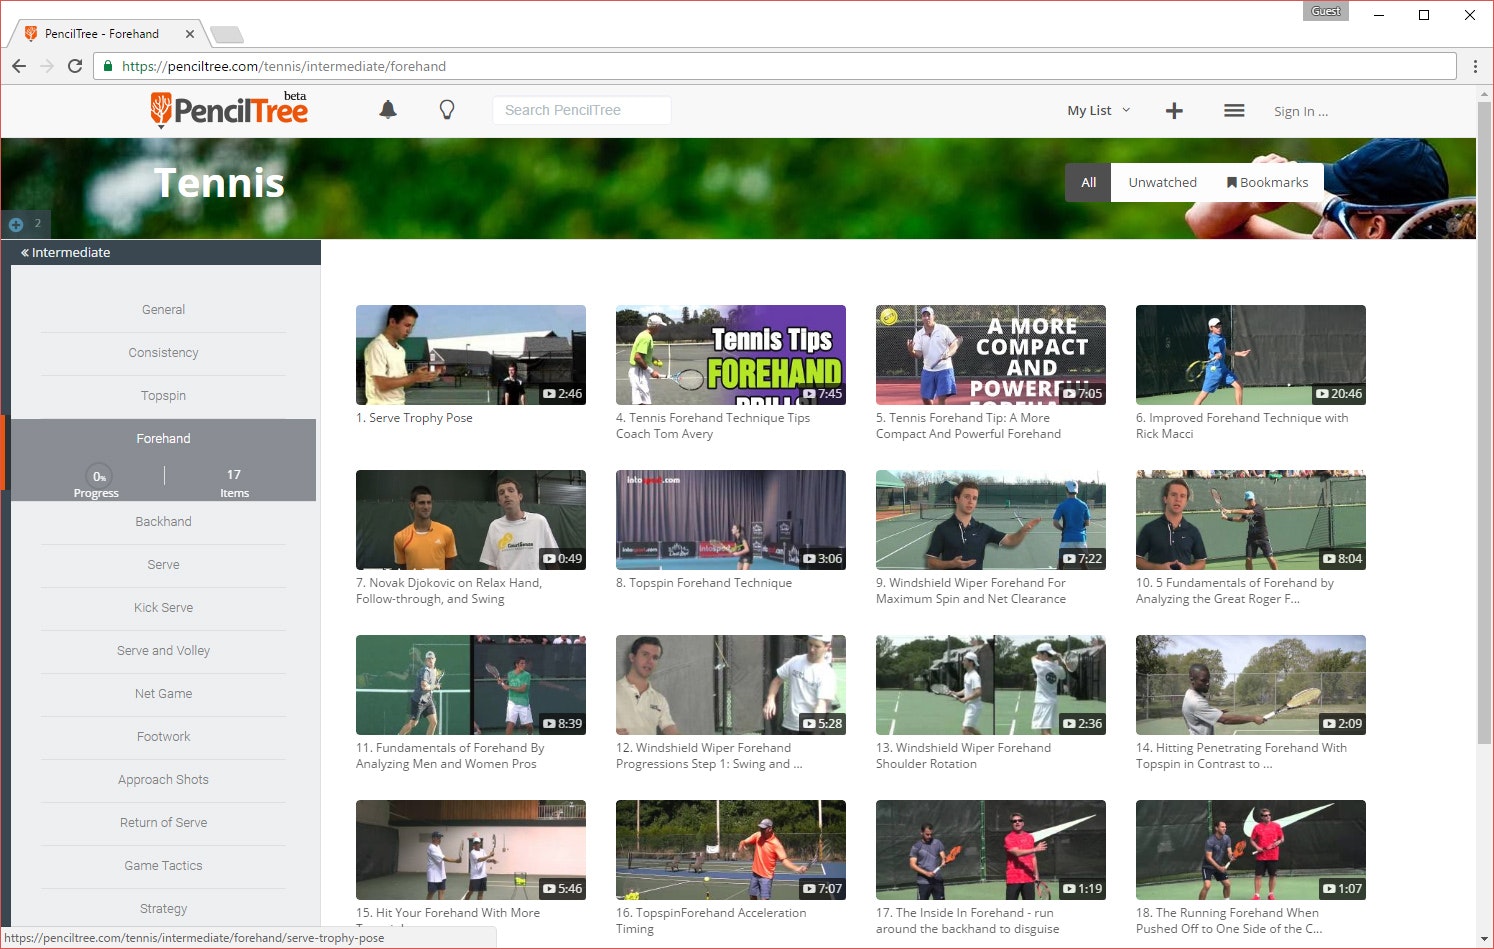Open the 2:36 Shoulder Rotation thumbnail

point(991,685)
